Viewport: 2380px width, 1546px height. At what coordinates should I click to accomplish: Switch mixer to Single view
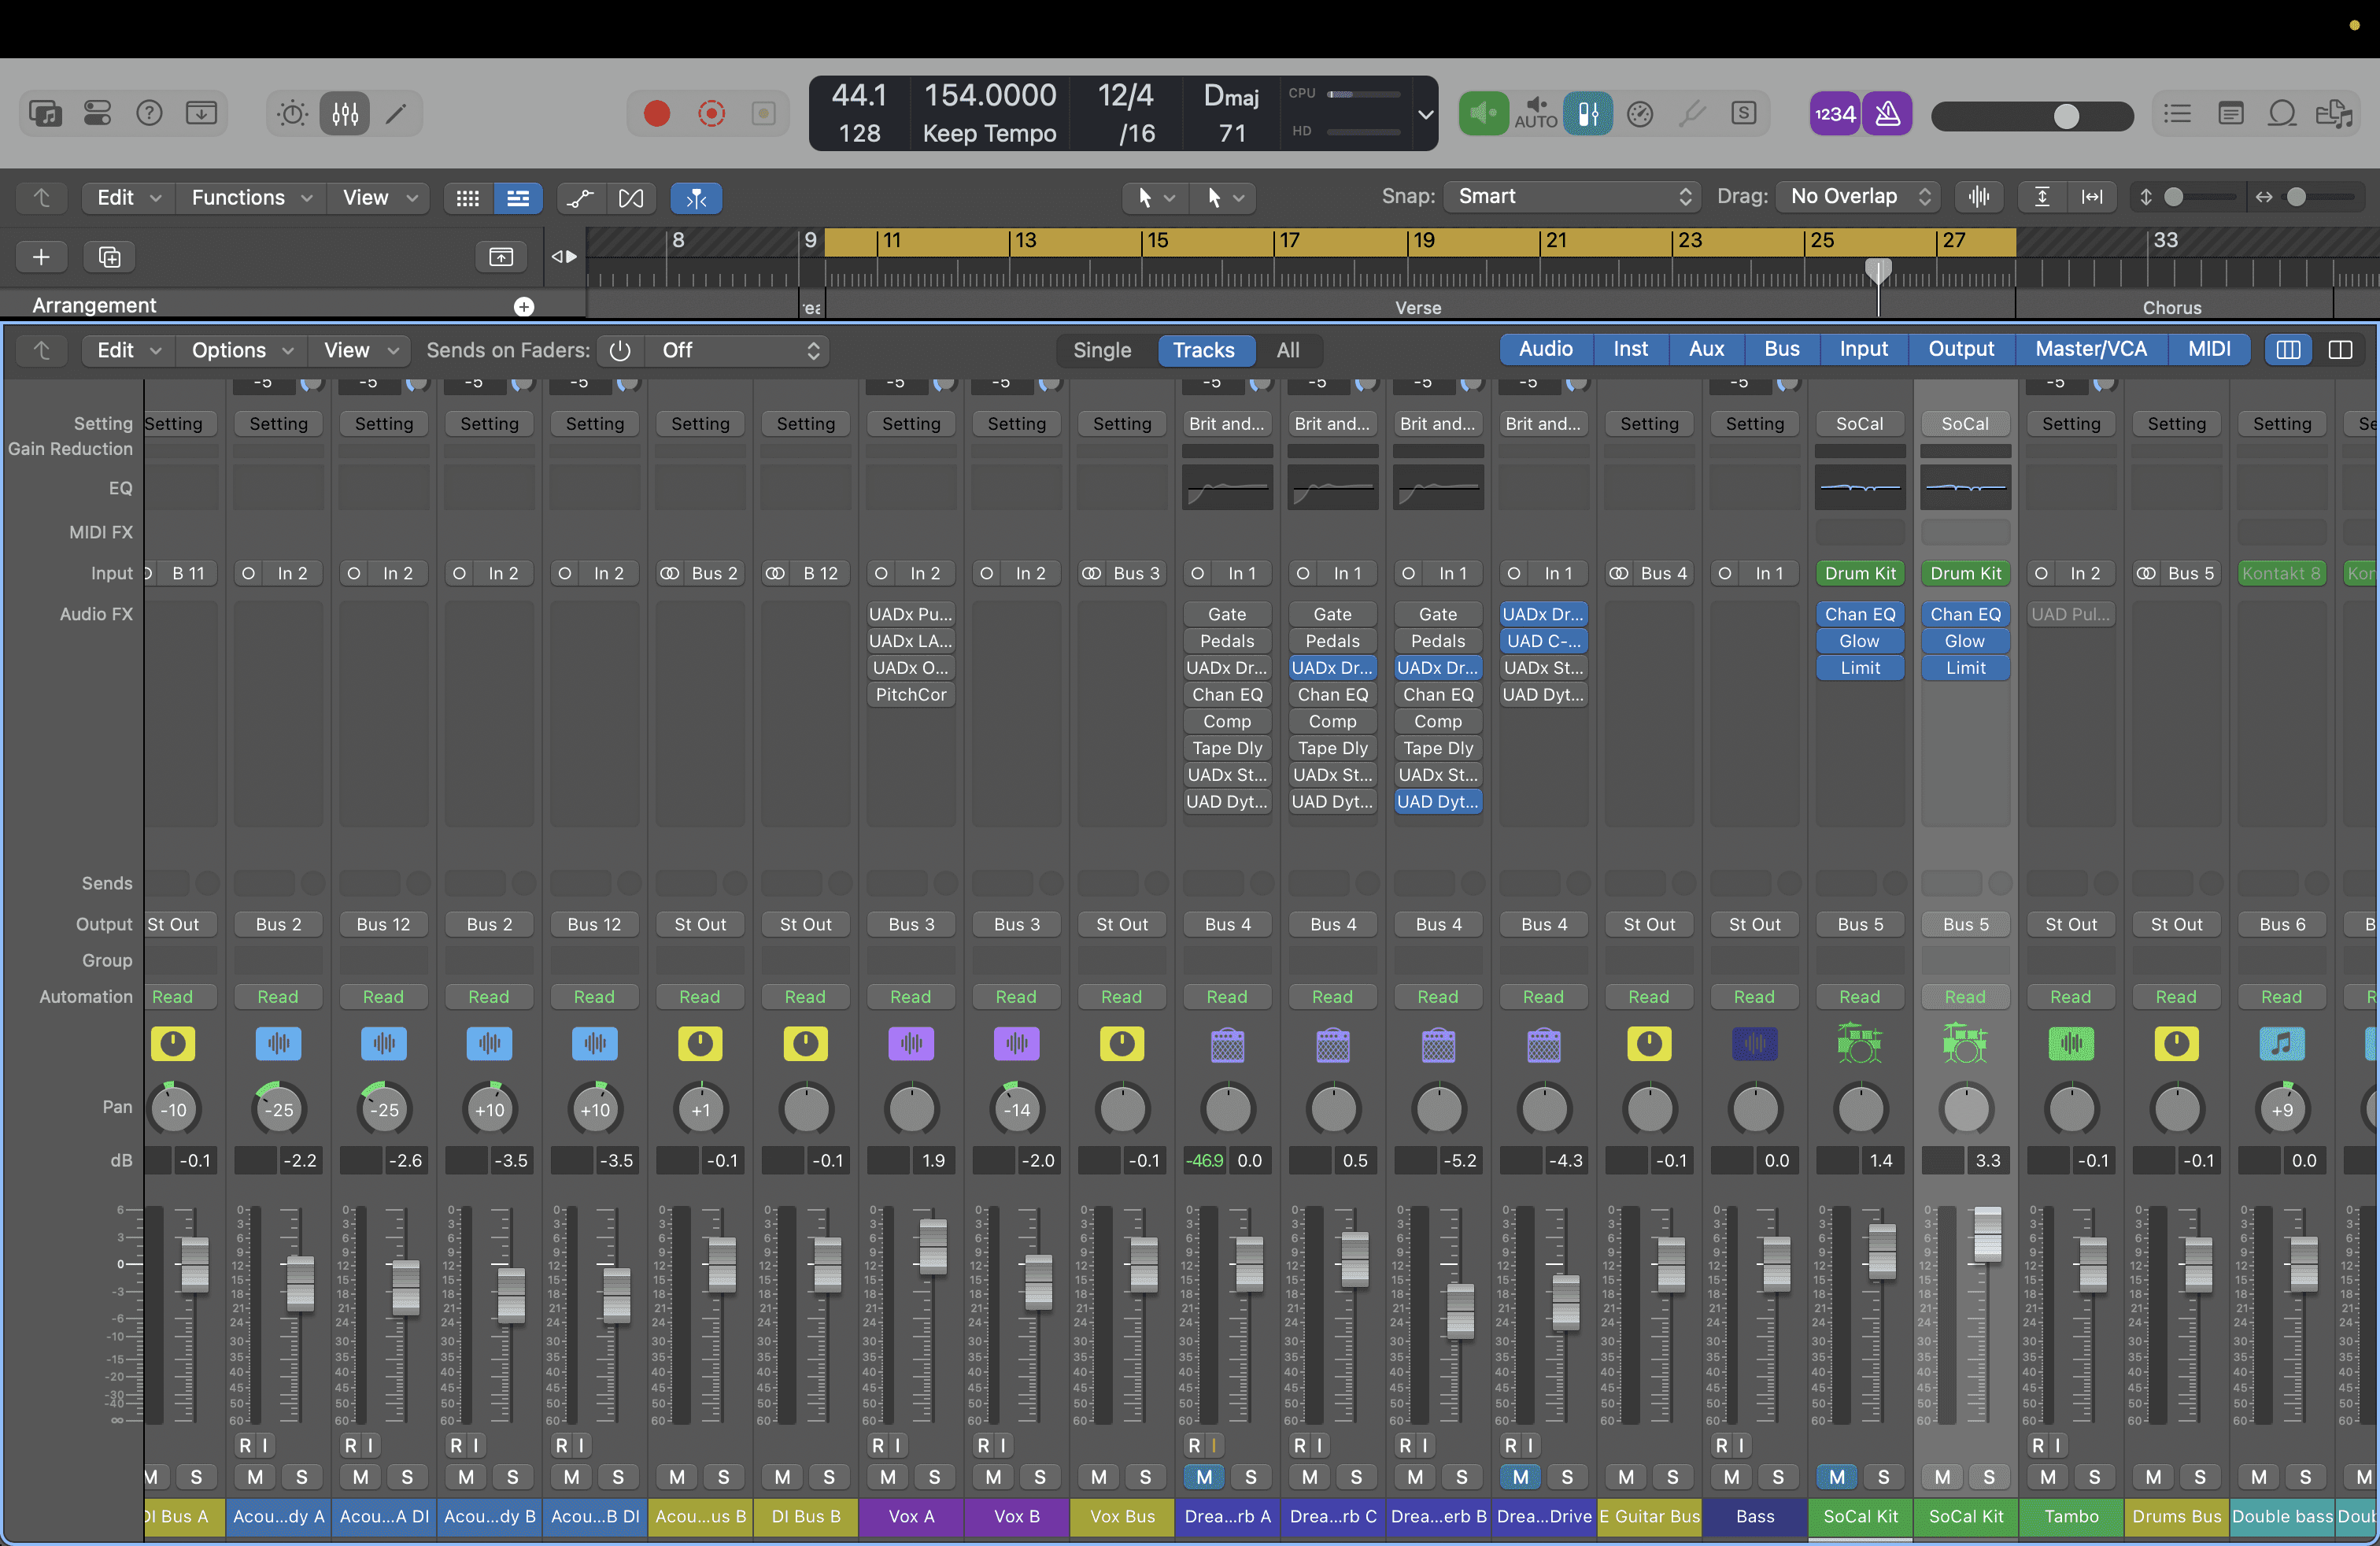(1102, 350)
